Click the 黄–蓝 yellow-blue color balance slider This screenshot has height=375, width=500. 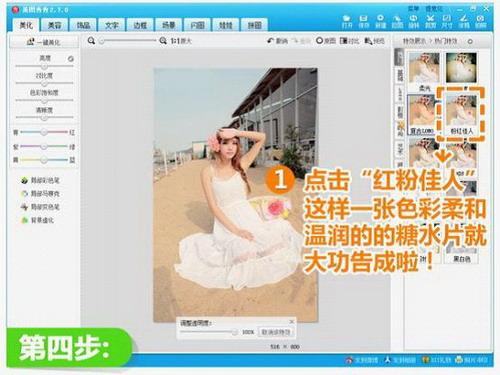pos(44,160)
